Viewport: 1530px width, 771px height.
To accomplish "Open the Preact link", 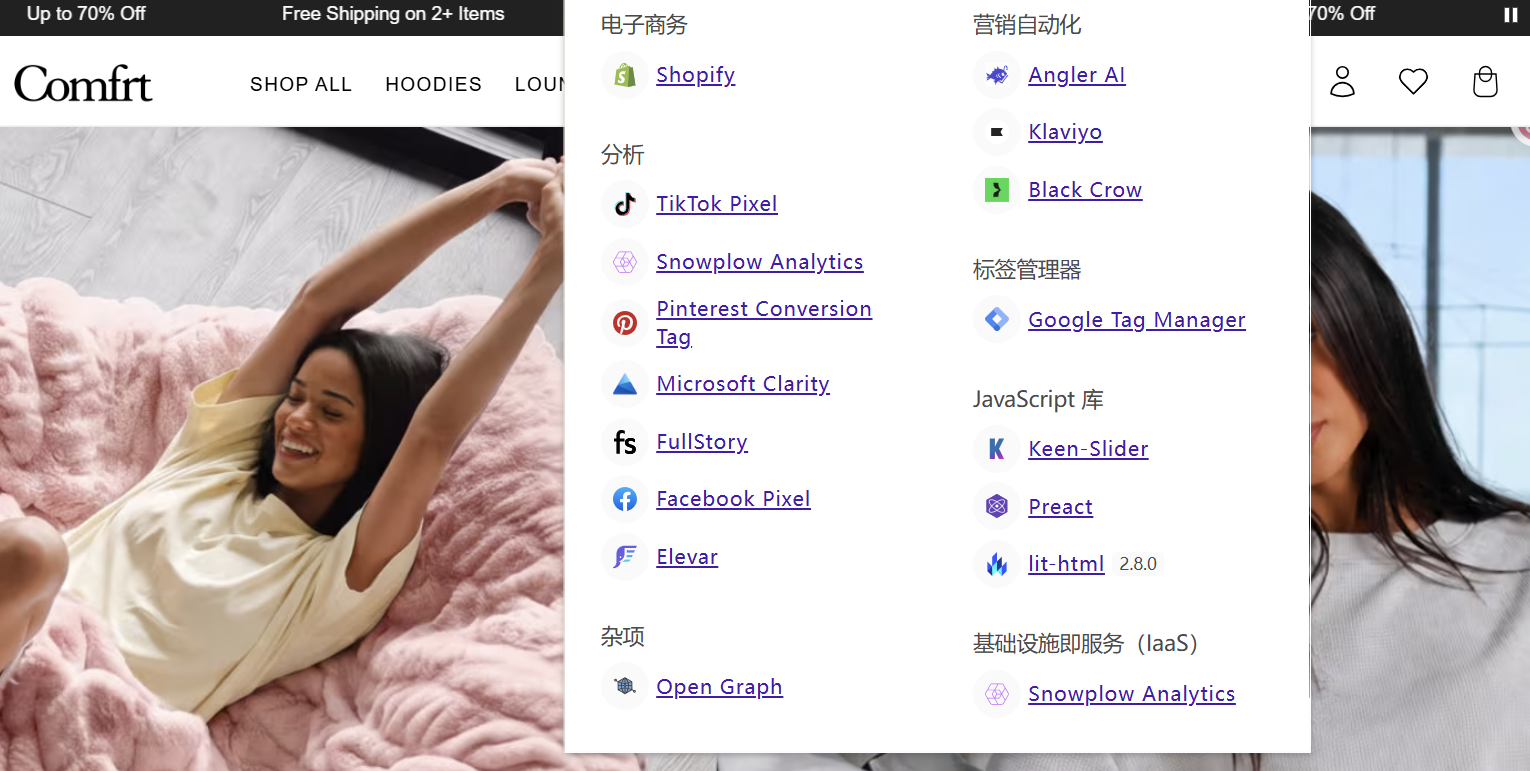I will (1060, 507).
